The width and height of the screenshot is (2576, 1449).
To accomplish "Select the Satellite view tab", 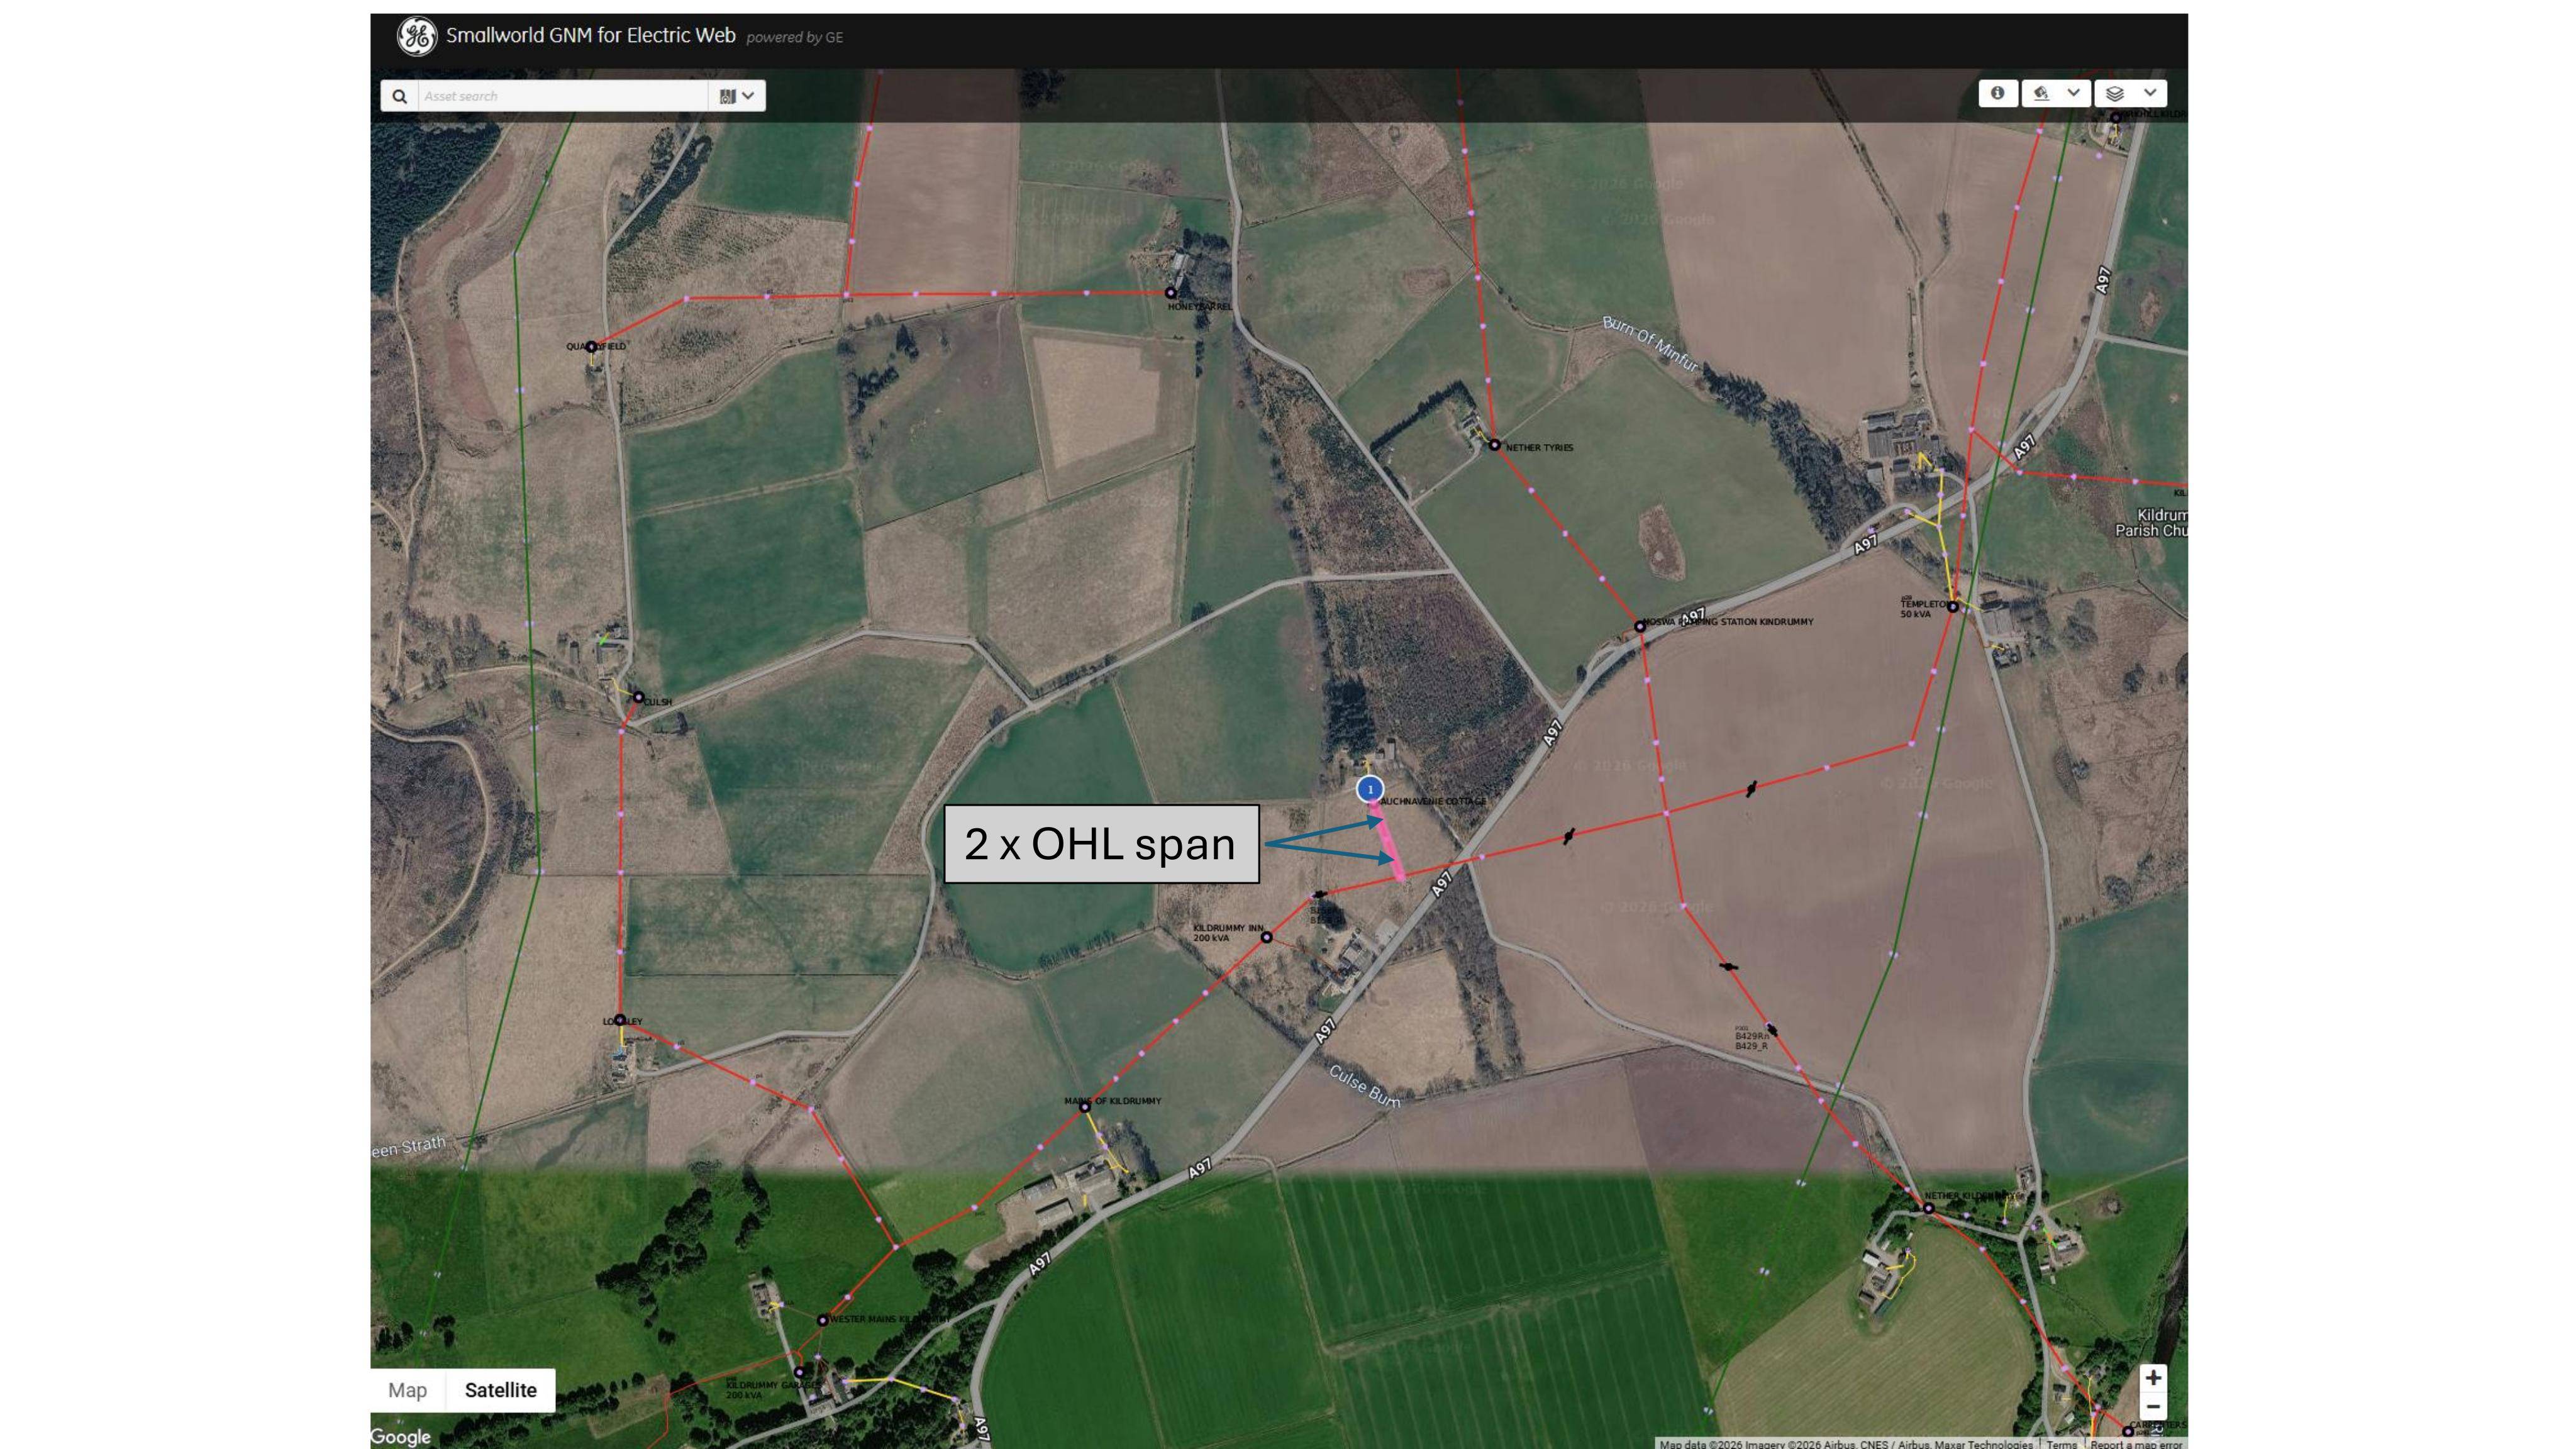I will [500, 1390].
